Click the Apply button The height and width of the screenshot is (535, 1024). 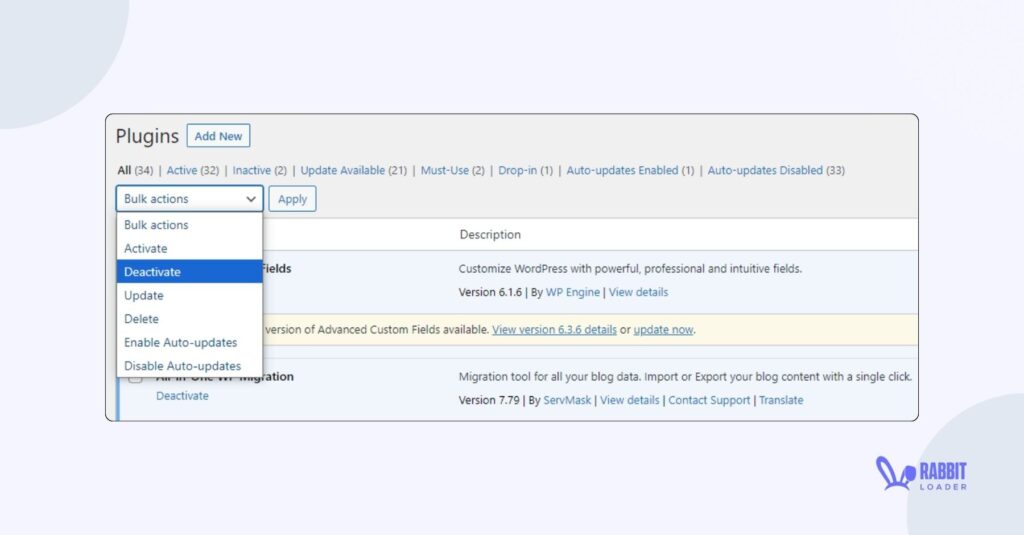point(292,199)
